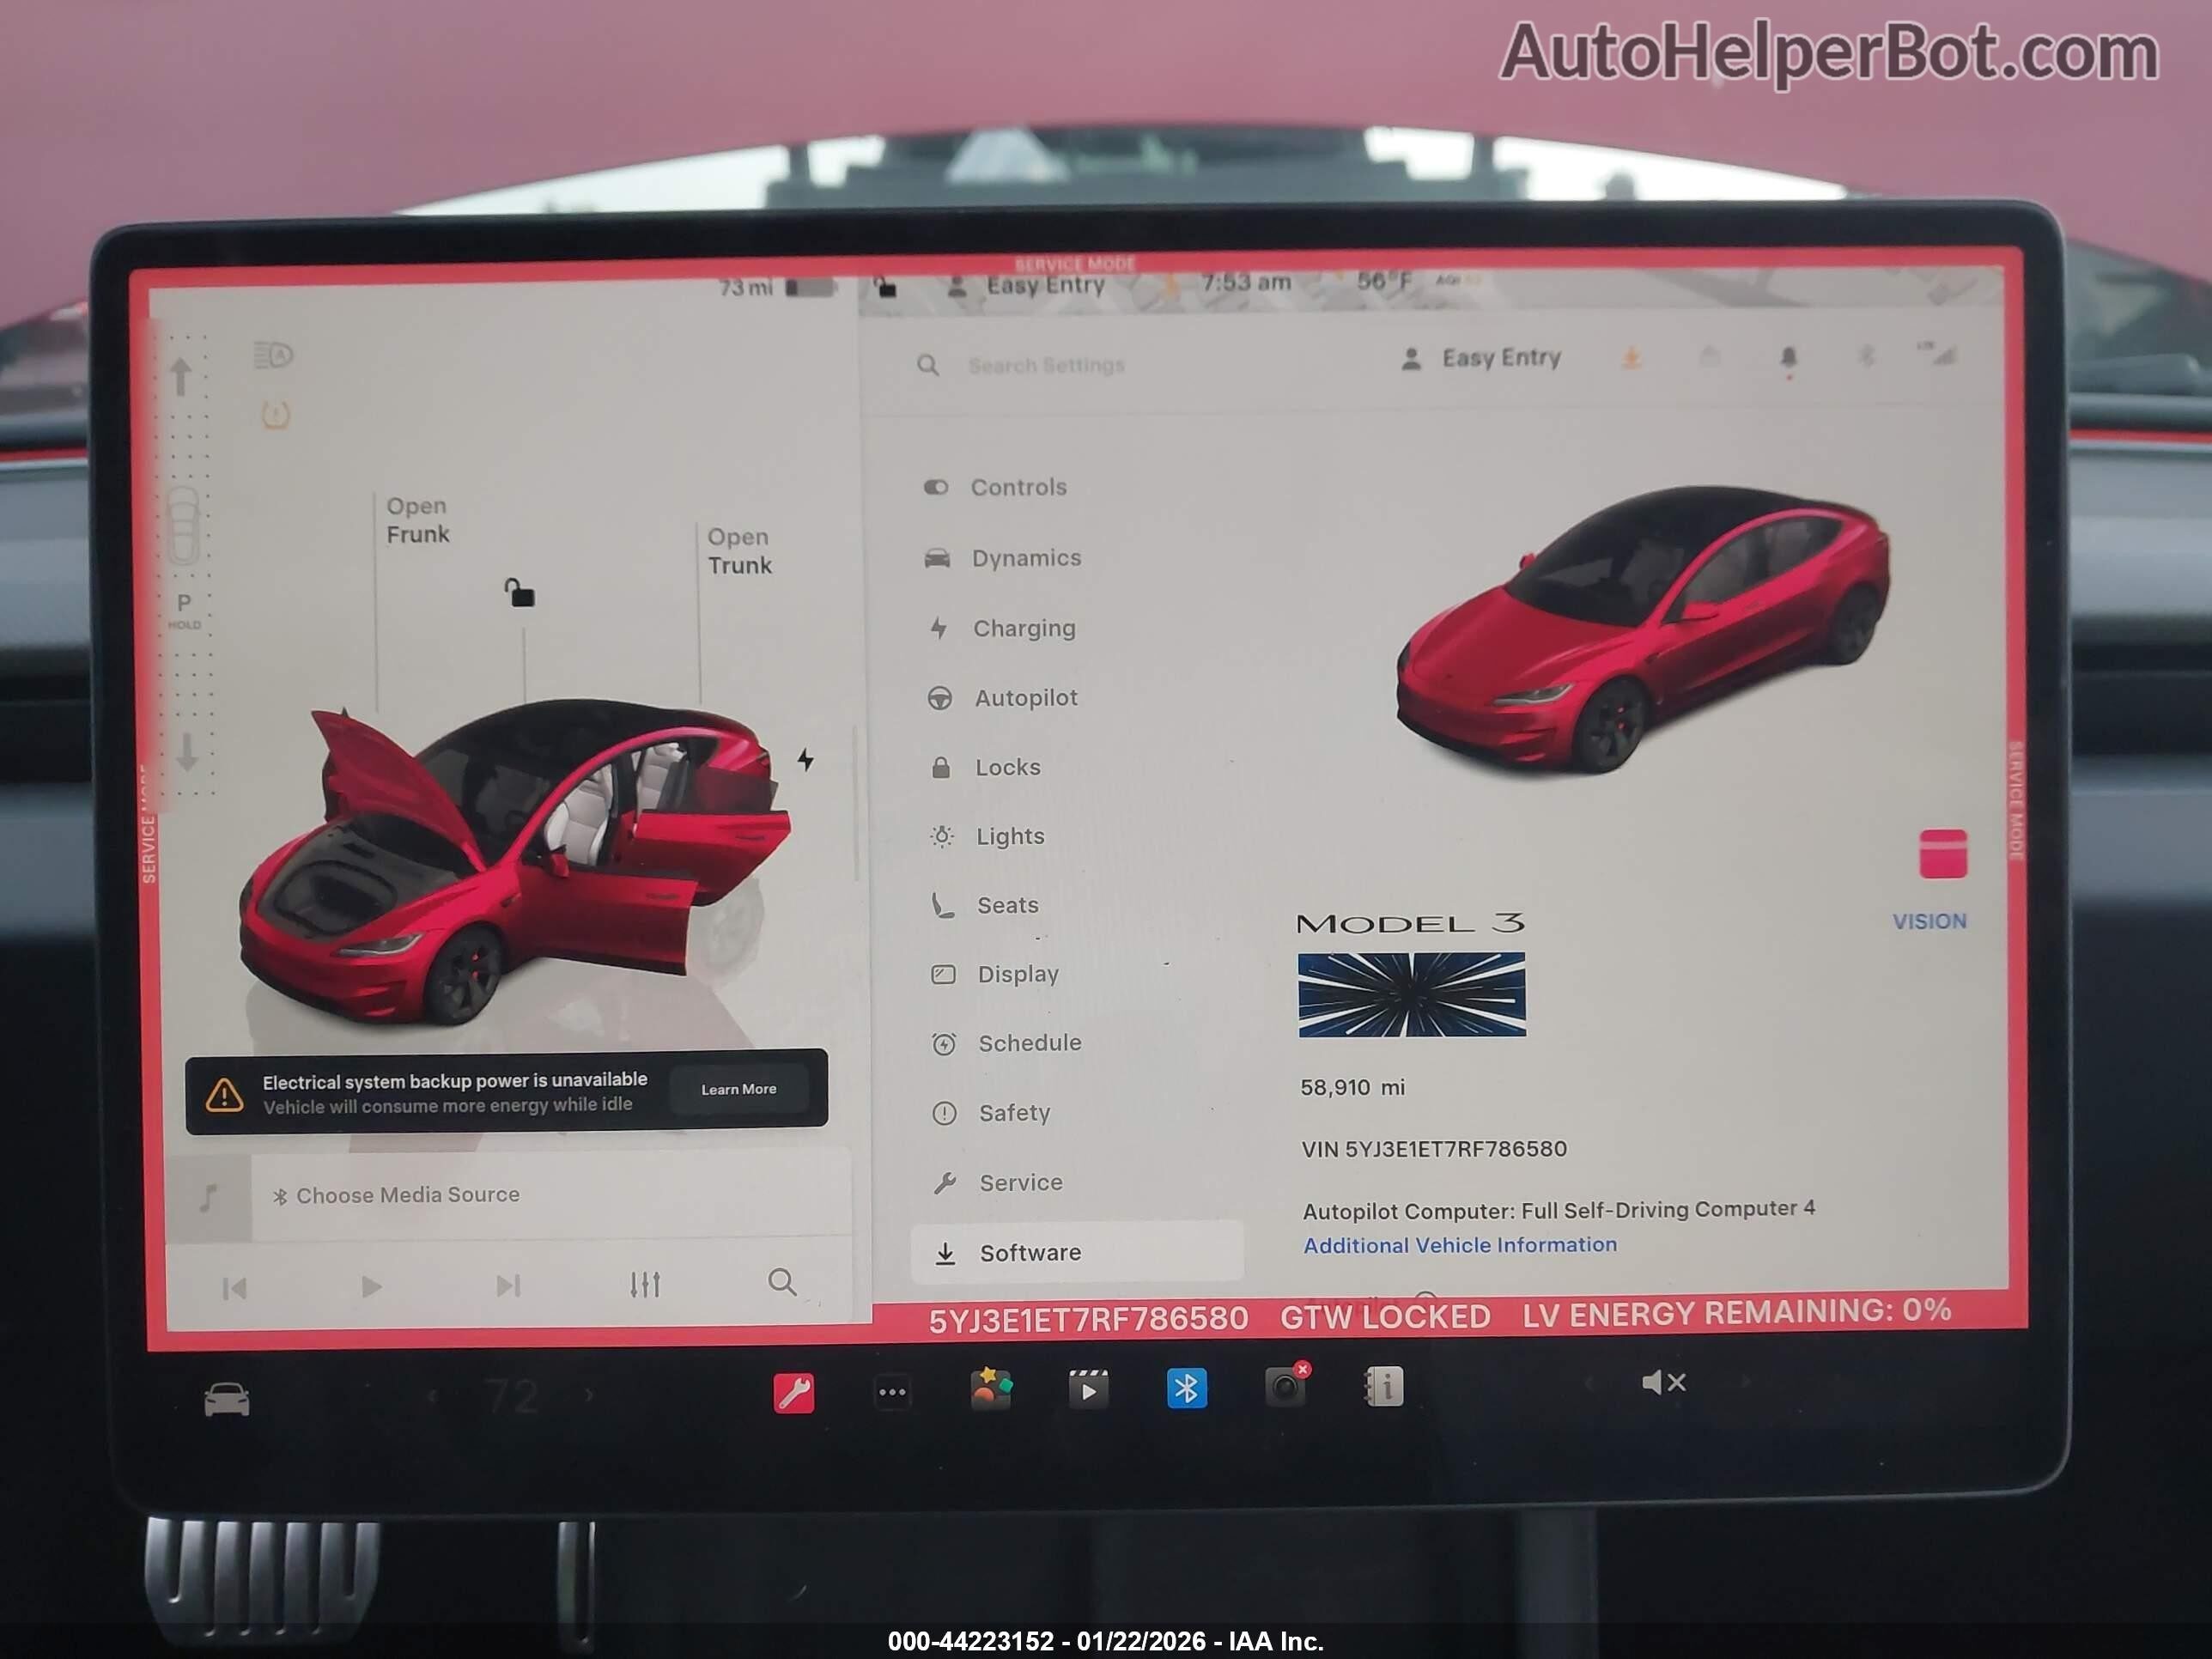Tap the orange software download icon

coord(1631,358)
